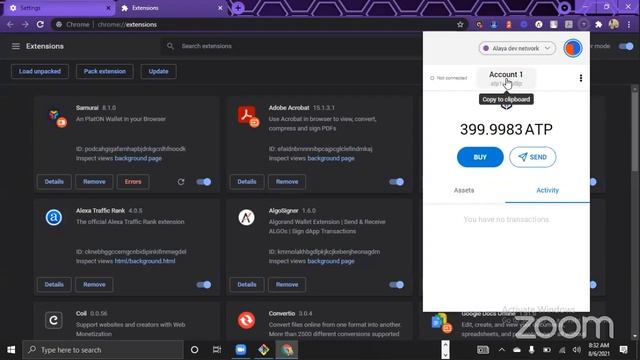Click the Convertio extension icon
The width and height of the screenshot is (640, 360).
tap(247, 320)
